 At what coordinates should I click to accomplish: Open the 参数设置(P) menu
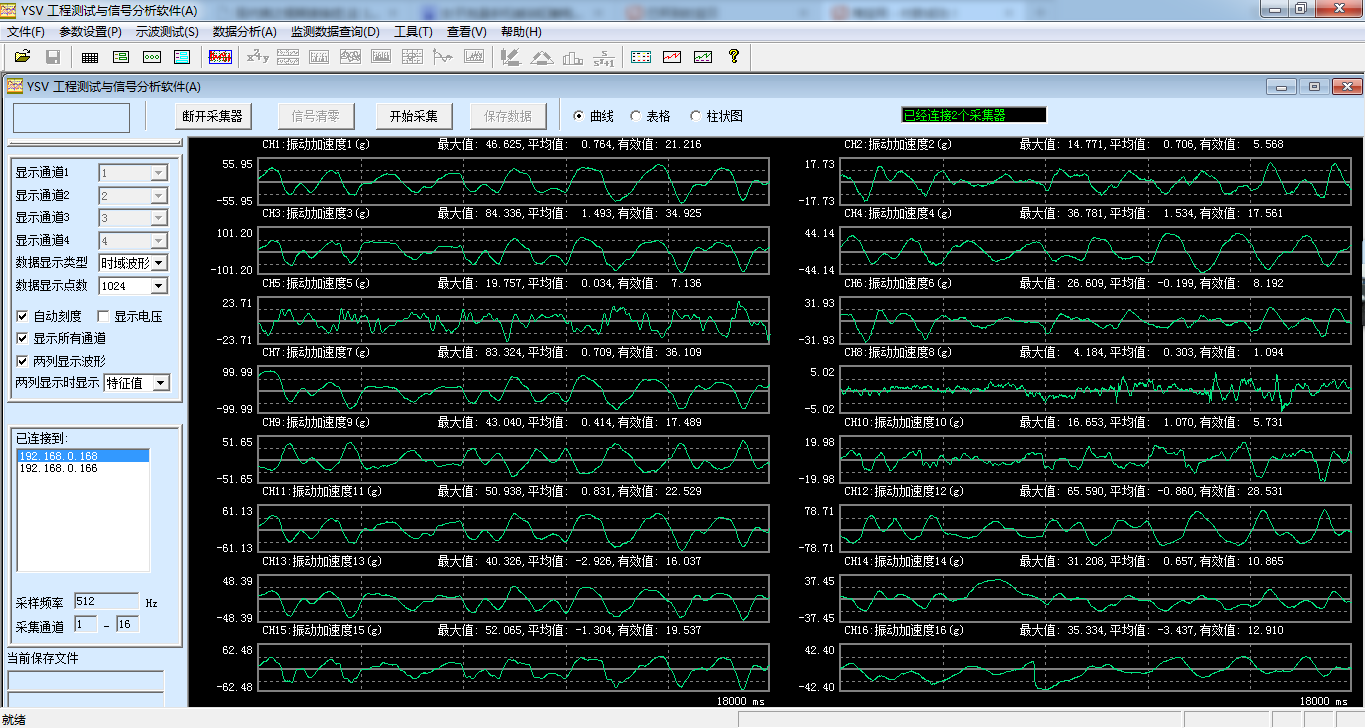click(x=90, y=32)
